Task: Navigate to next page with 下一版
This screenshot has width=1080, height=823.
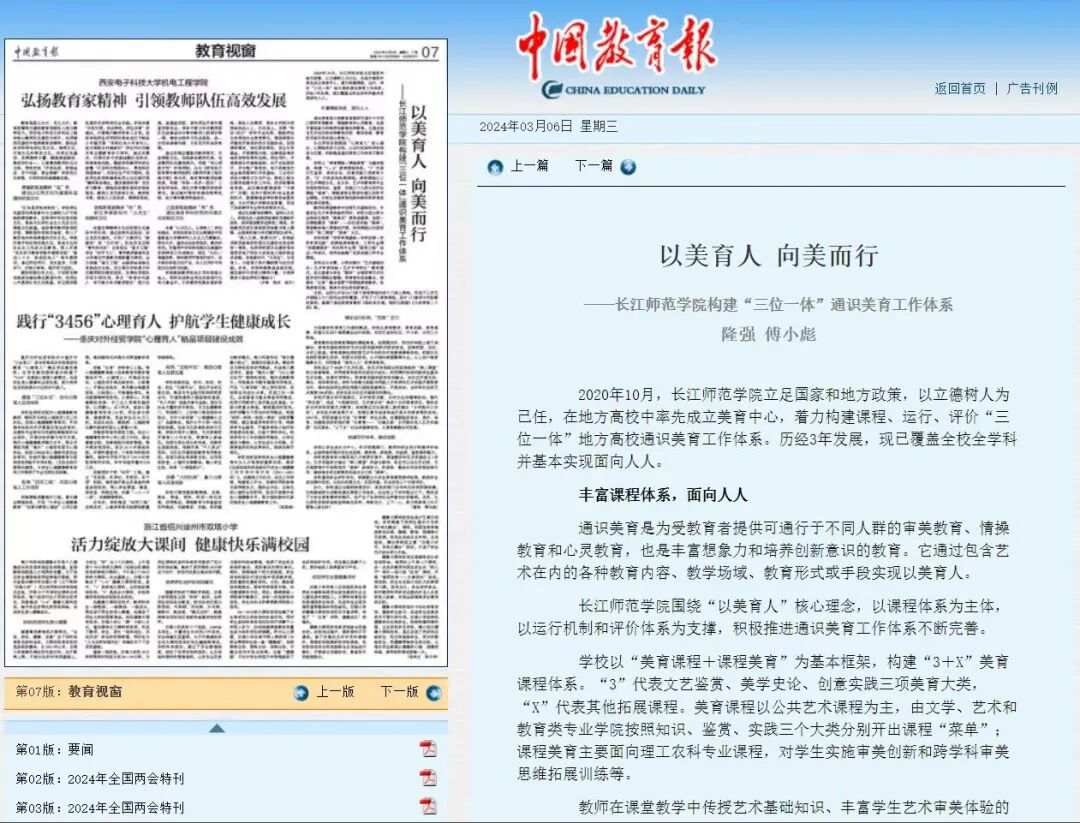Action: point(402,691)
